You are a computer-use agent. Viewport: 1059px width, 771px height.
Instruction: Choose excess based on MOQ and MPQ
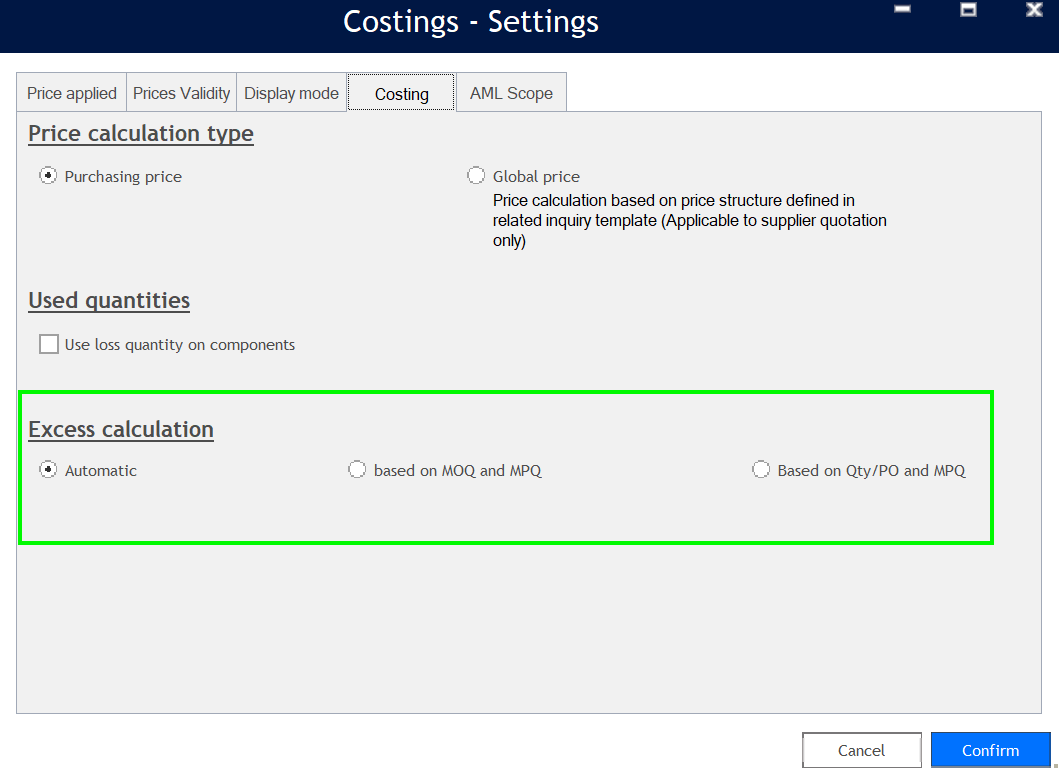coord(357,470)
